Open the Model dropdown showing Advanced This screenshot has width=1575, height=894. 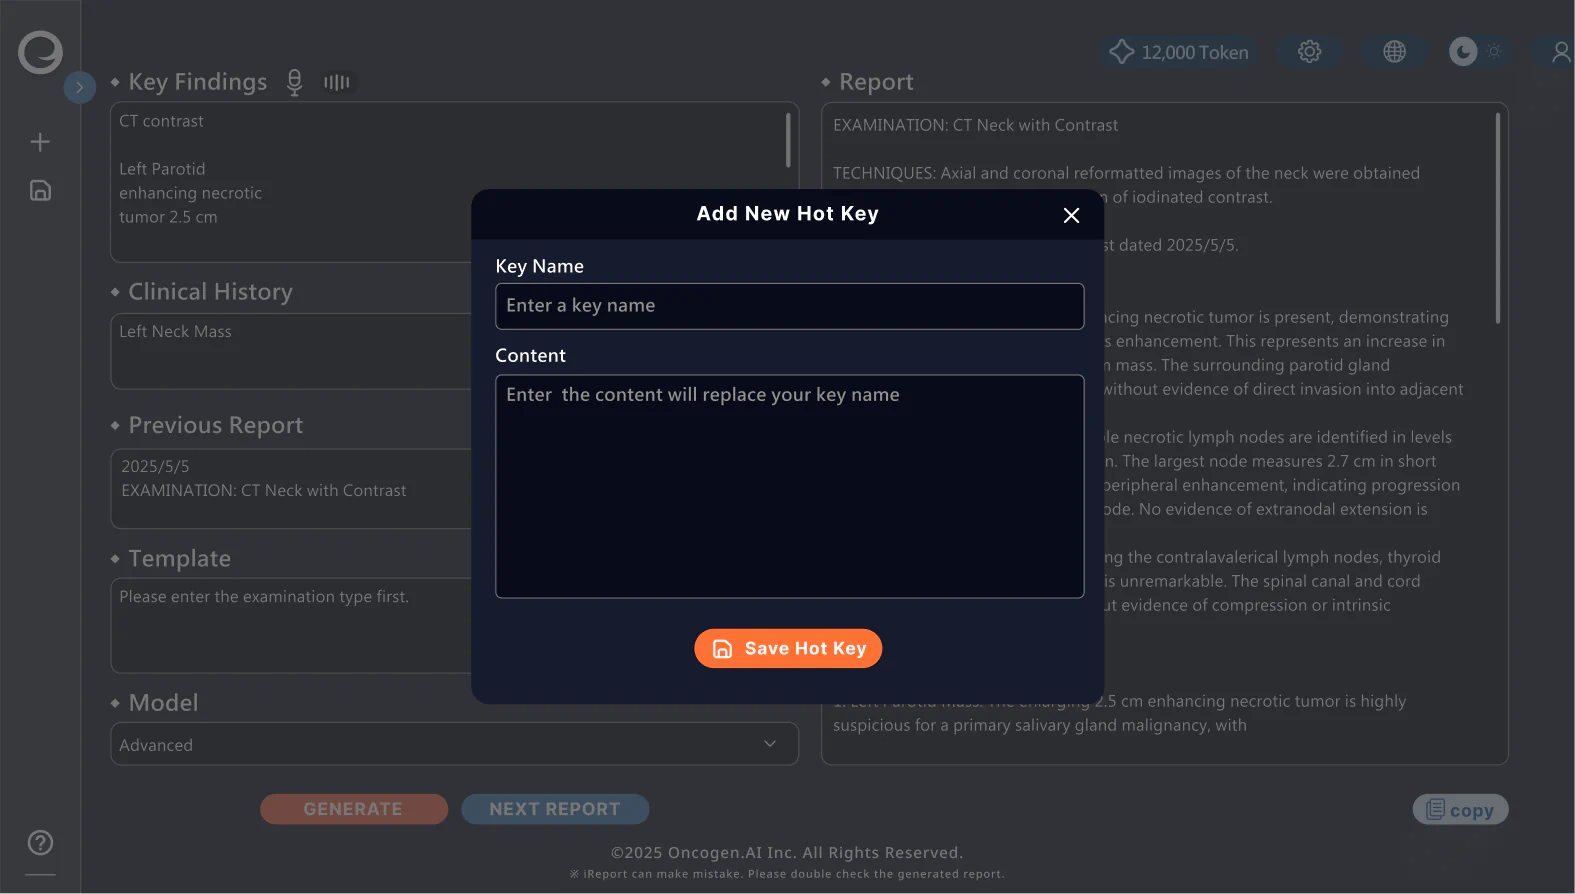(454, 744)
